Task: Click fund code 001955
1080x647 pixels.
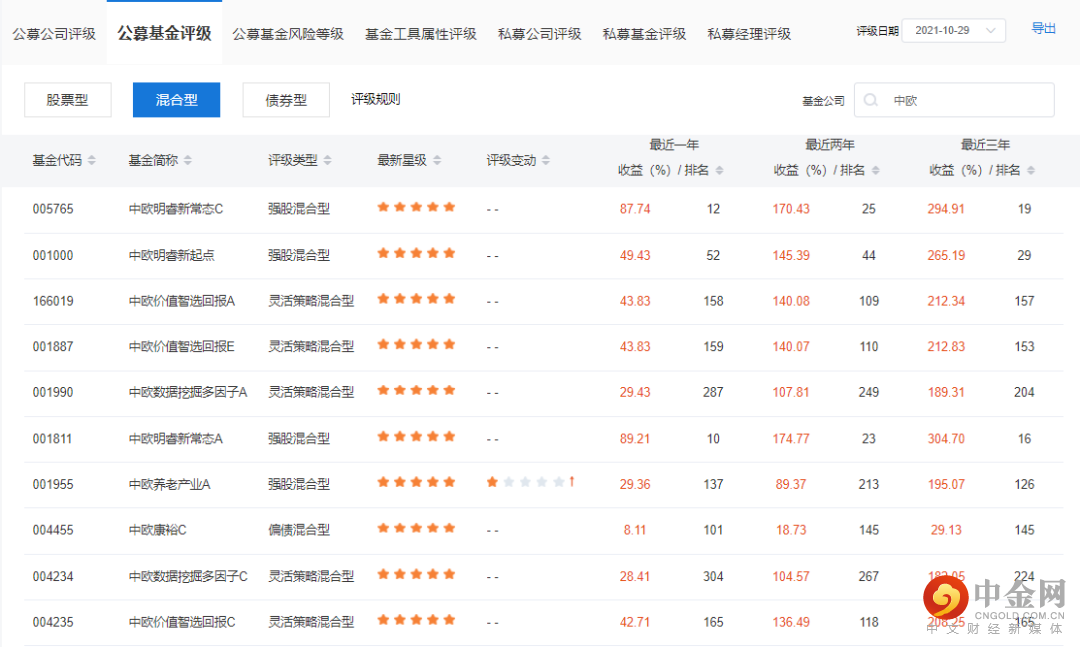Action: click(x=53, y=484)
